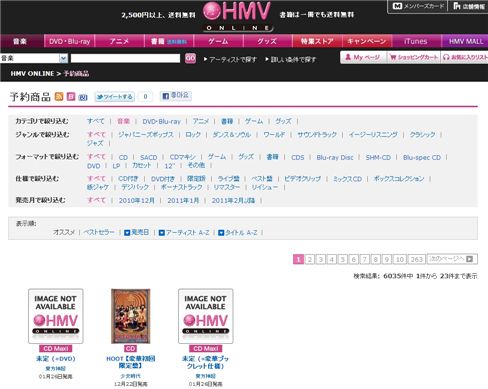Open the HOOT album cover thumbnail
The image size is (488, 389).
click(131, 316)
